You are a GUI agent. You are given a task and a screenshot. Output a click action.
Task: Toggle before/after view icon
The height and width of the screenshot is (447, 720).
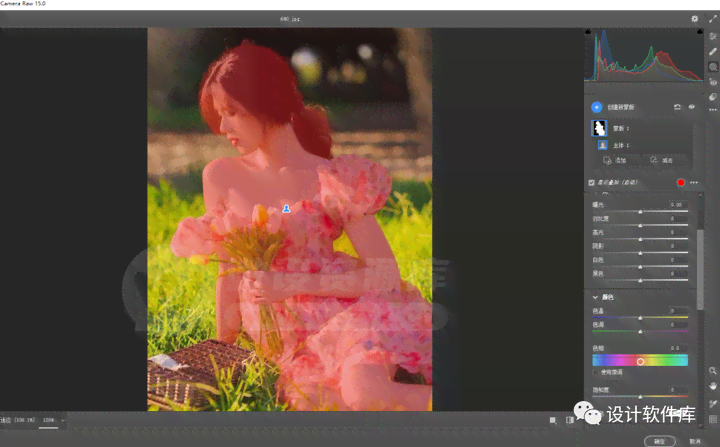tap(569, 420)
